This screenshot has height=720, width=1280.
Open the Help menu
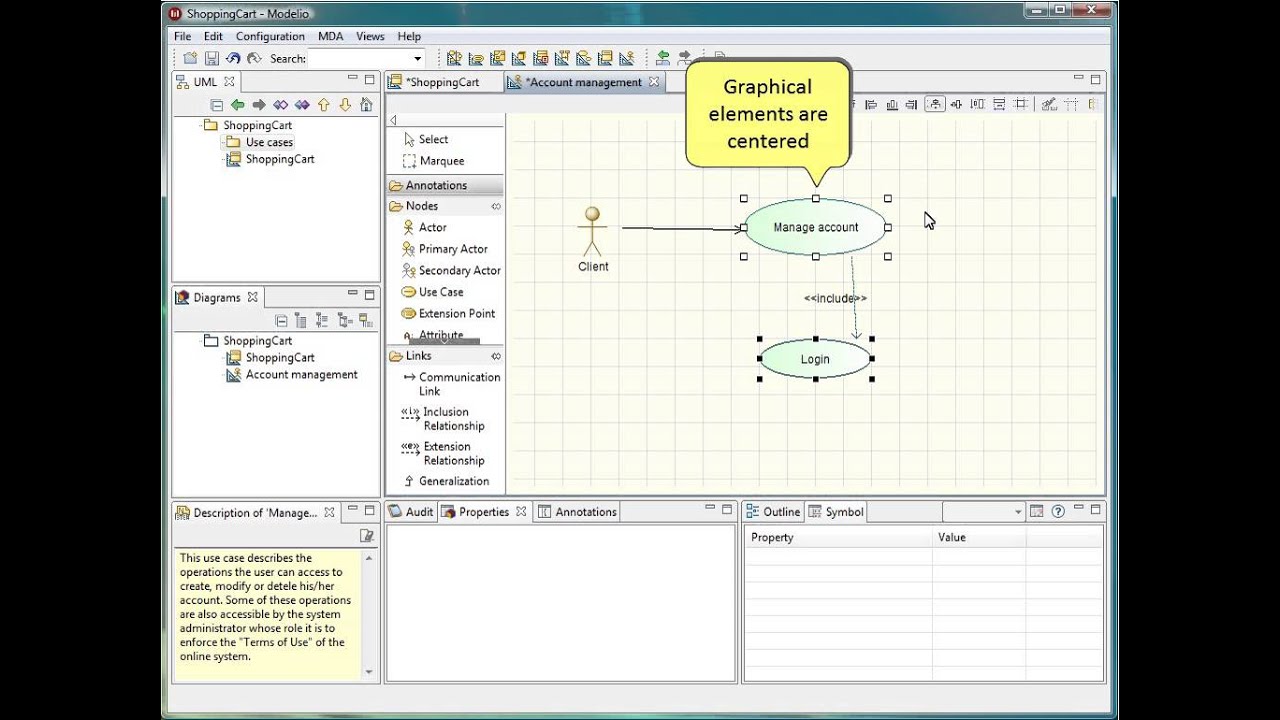[x=409, y=36]
